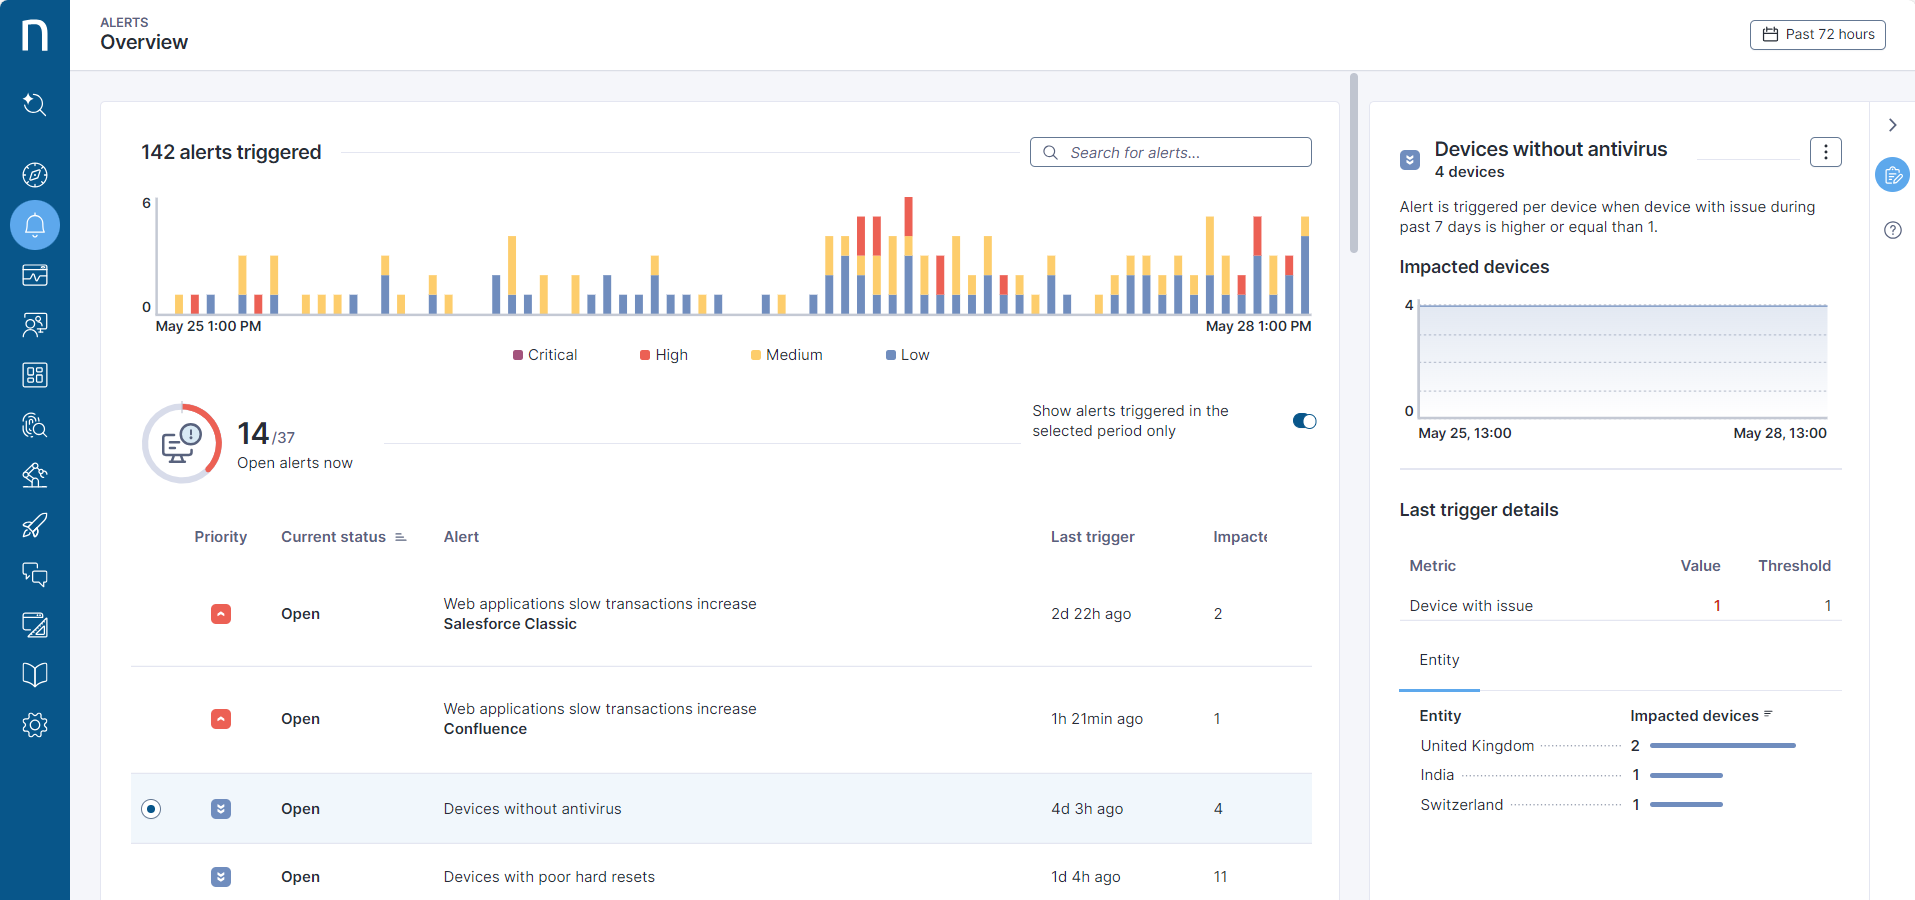Open the compass explore icon in sidebar
The width and height of the screenshot is (1915, 900).
click(35, 175)
